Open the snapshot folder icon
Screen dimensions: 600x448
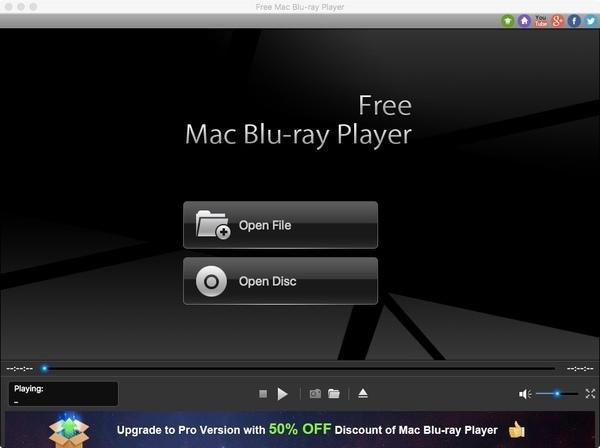(334, 394)
